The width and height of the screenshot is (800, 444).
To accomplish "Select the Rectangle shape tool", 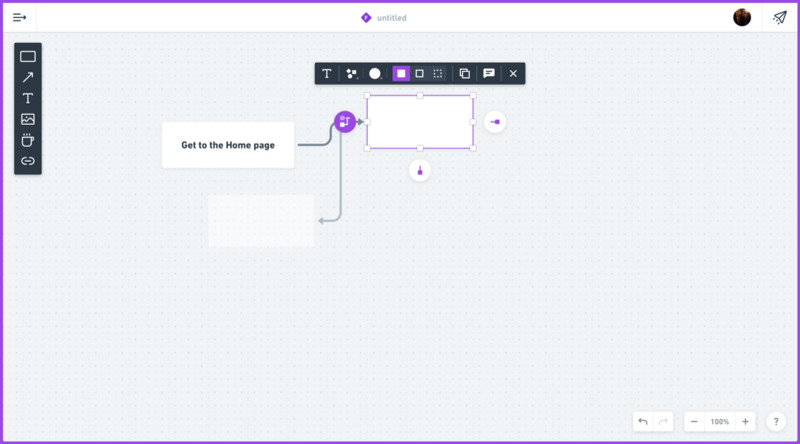I will tap(28, 56).
